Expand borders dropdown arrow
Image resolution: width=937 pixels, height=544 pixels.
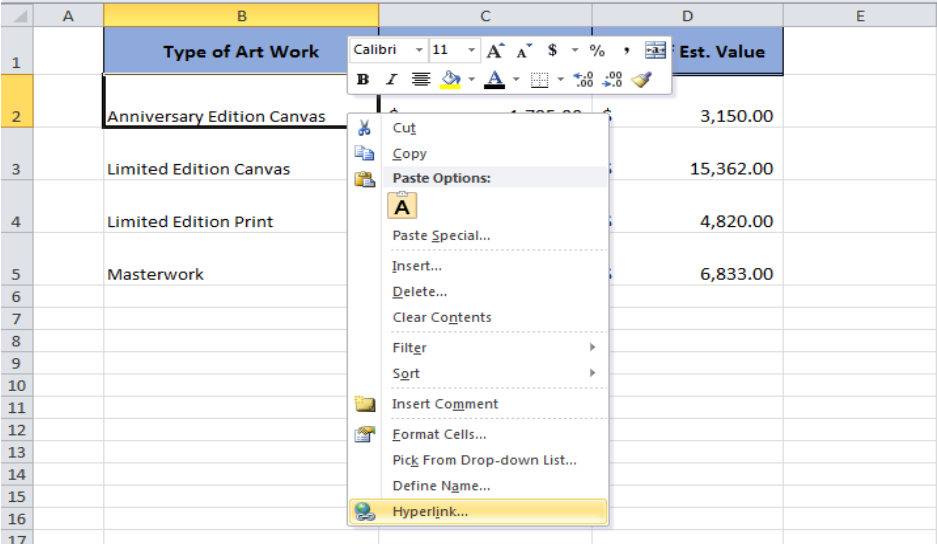coord(561,80)
